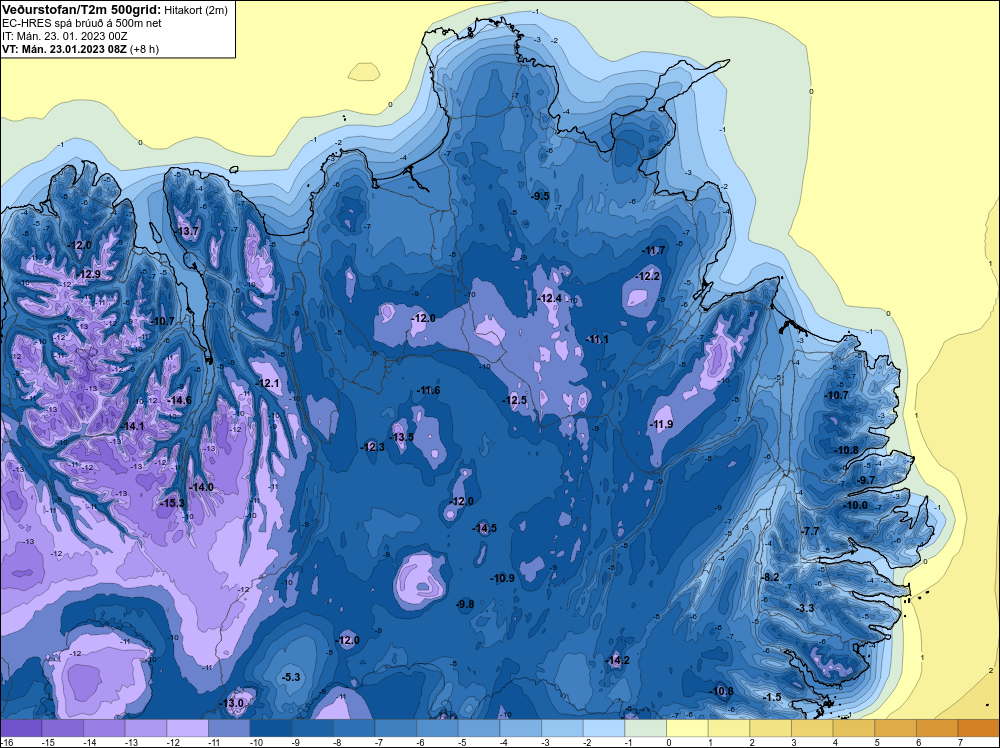Click the legend swatch between -4 and -3
The image size is (1000, 748).
(521, 728)
